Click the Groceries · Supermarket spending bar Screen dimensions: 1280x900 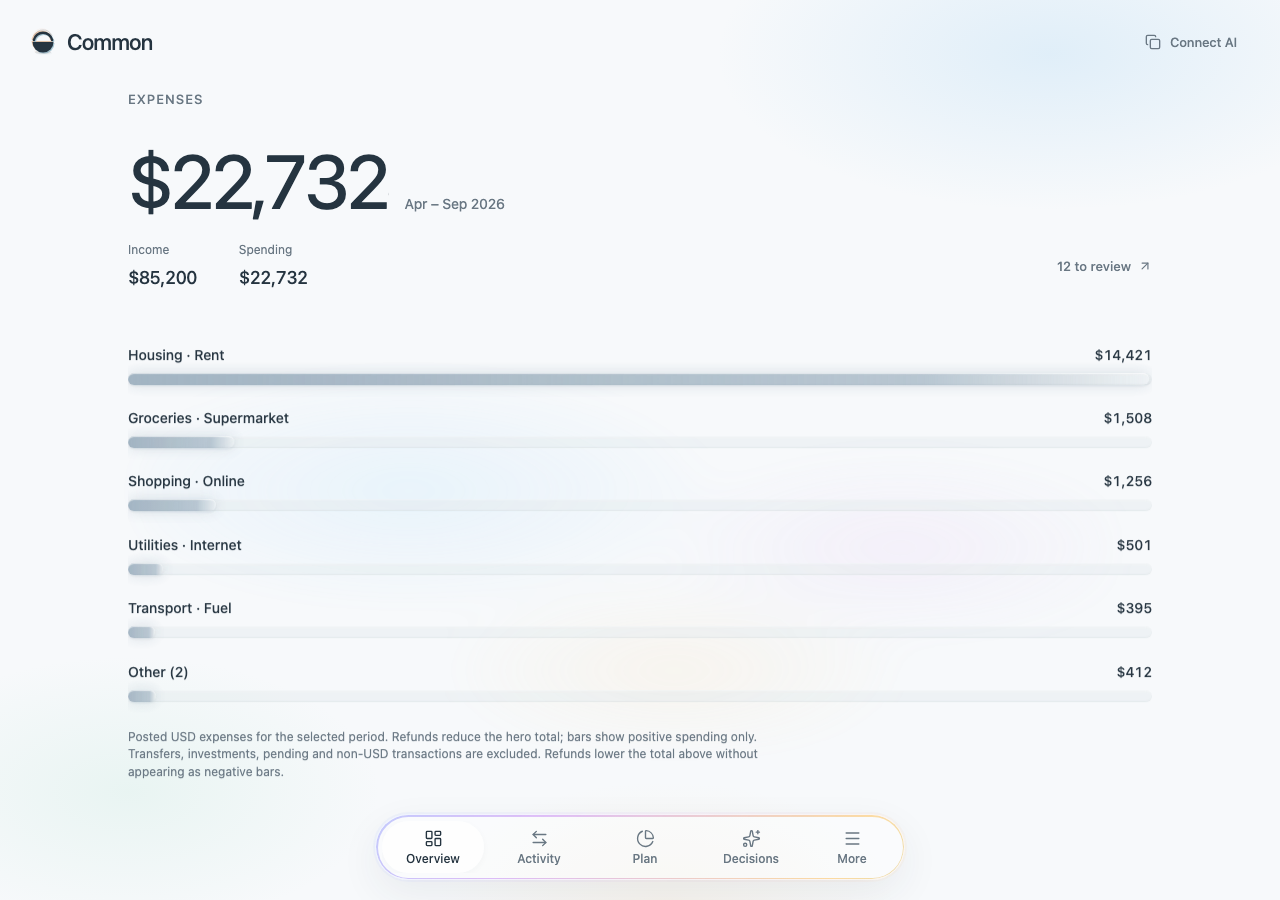tap(640, 442)
